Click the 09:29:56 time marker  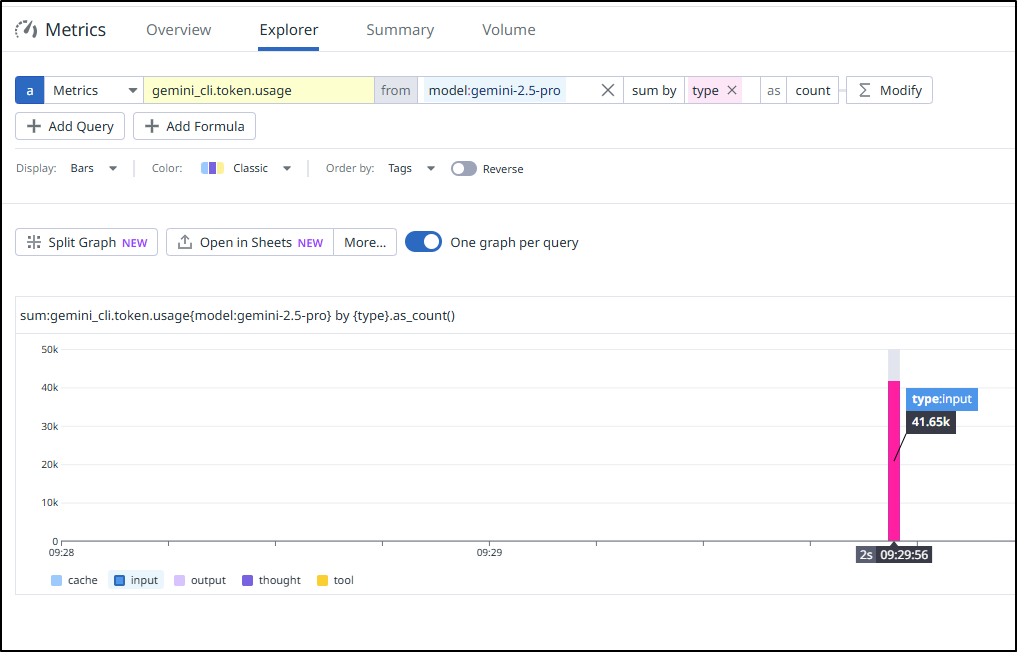(x=904, y=555)
